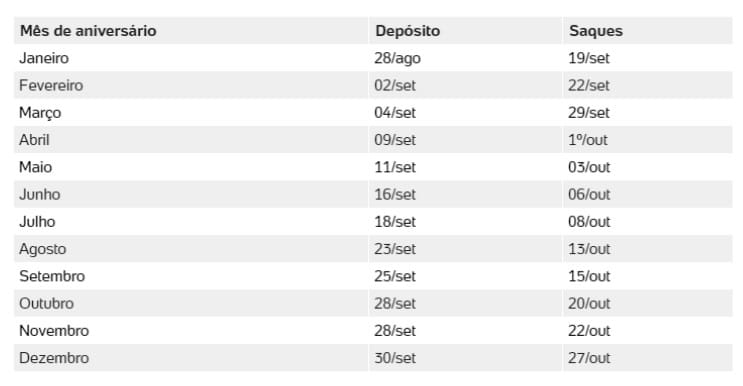This screenshot has width=743, height=386.
Task: Click the 25/set deposit for Setembro
Action: point(395,276)
